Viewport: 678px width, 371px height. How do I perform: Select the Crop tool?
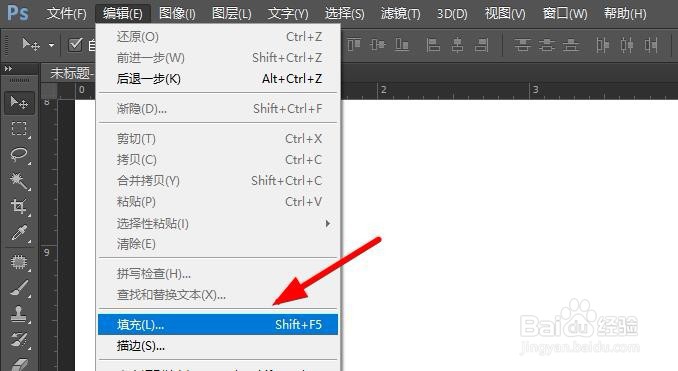tap(19, 206)
